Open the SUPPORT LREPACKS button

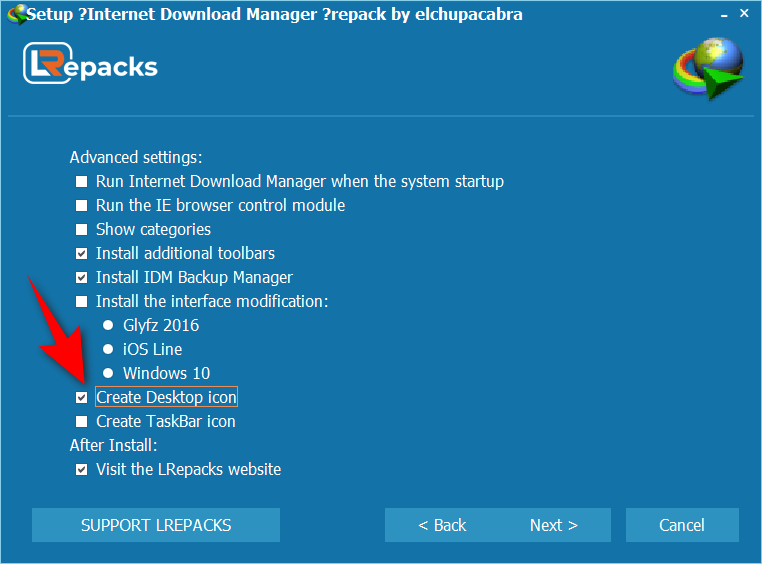(x=156, y=525)
